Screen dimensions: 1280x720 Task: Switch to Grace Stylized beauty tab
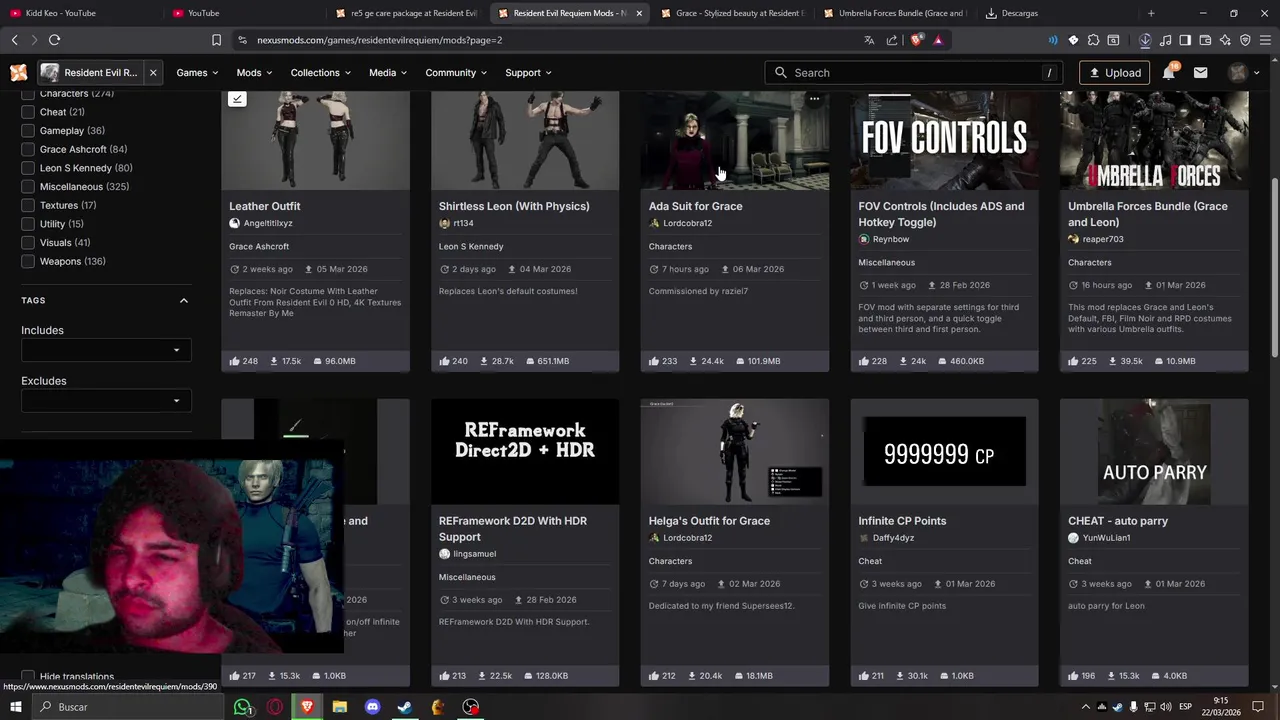point(732,13)
